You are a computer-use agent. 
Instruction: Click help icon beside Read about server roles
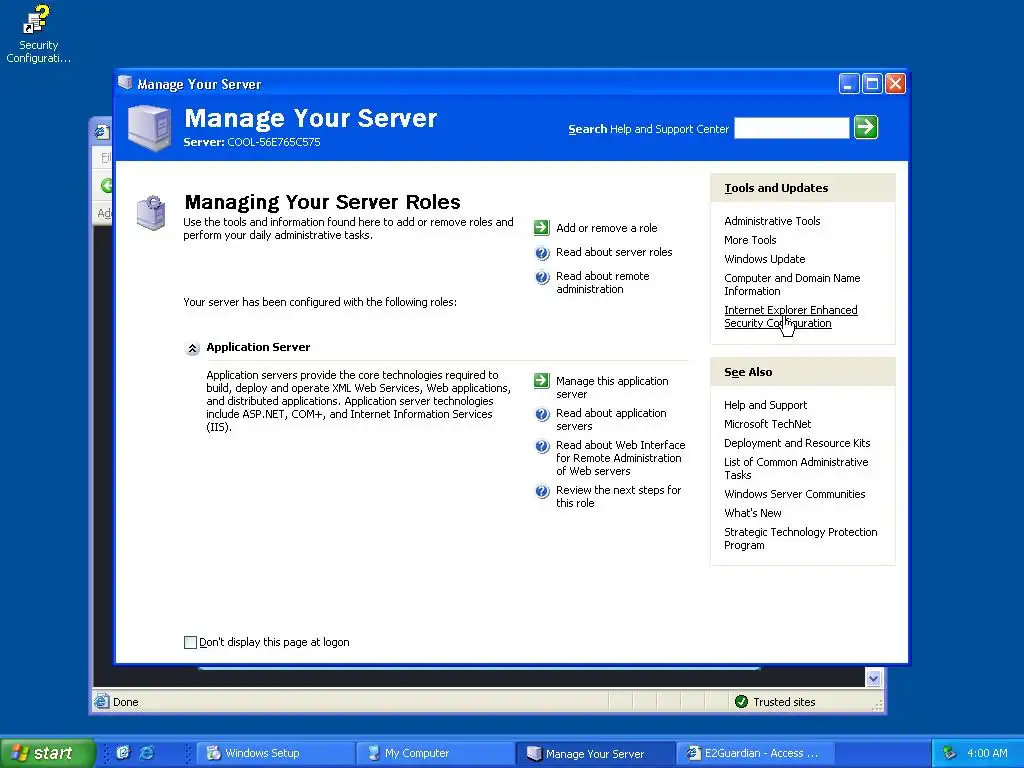click(542, 253)
